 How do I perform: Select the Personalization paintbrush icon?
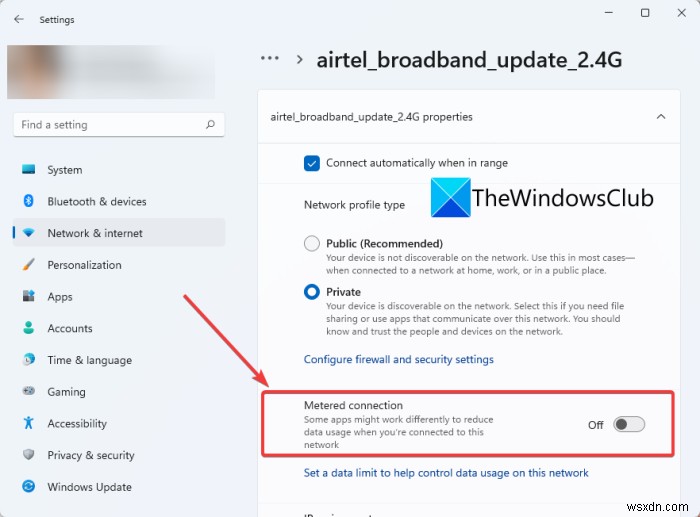click(x=28, y=265)
